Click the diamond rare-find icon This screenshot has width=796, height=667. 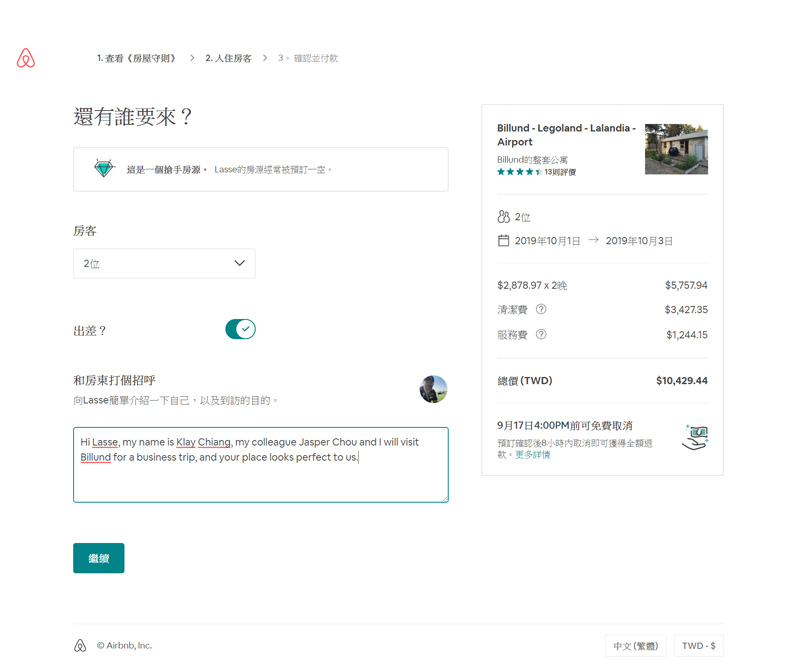pyautogui.click(x=104, y=168)
